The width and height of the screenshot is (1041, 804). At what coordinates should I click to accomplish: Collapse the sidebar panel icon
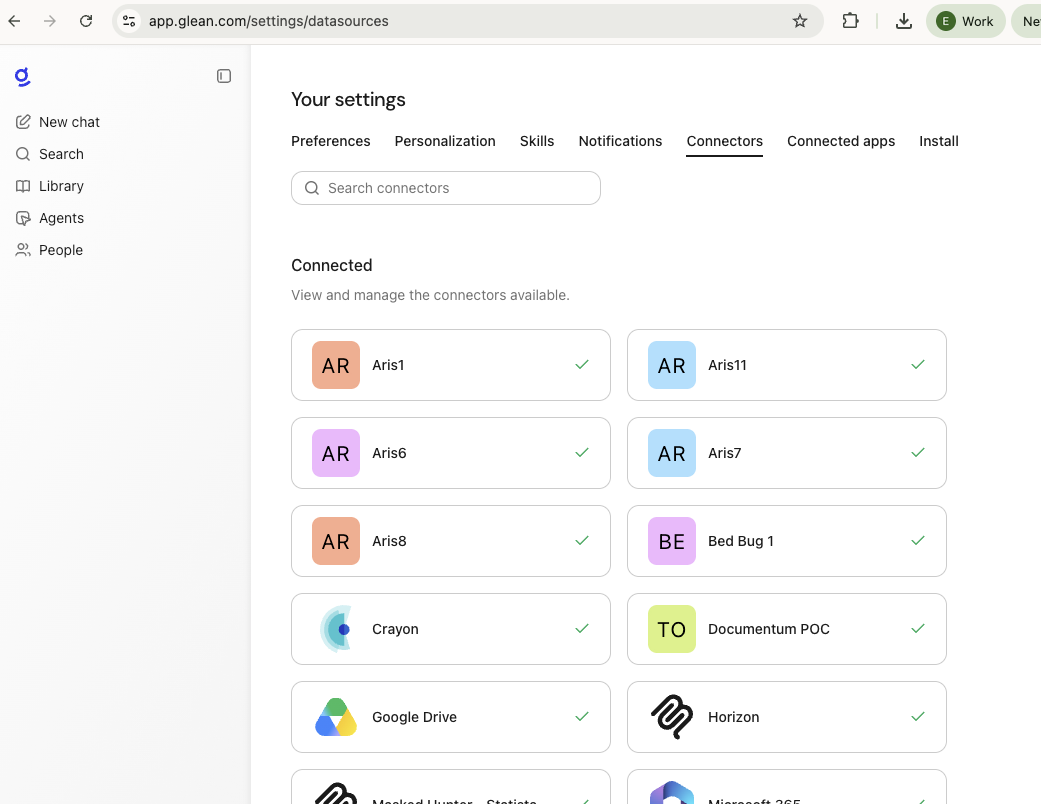point(224,76)
